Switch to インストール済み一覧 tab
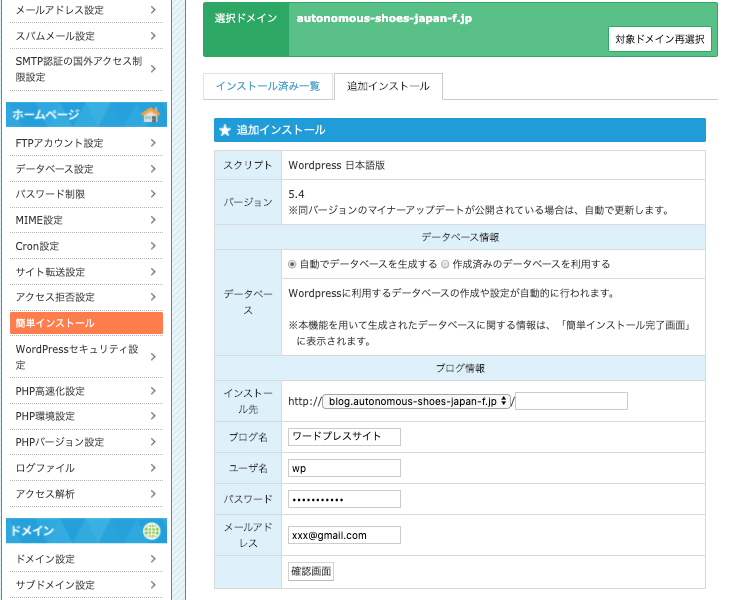This screenshot has height=600, width=733. coord(267,86)
